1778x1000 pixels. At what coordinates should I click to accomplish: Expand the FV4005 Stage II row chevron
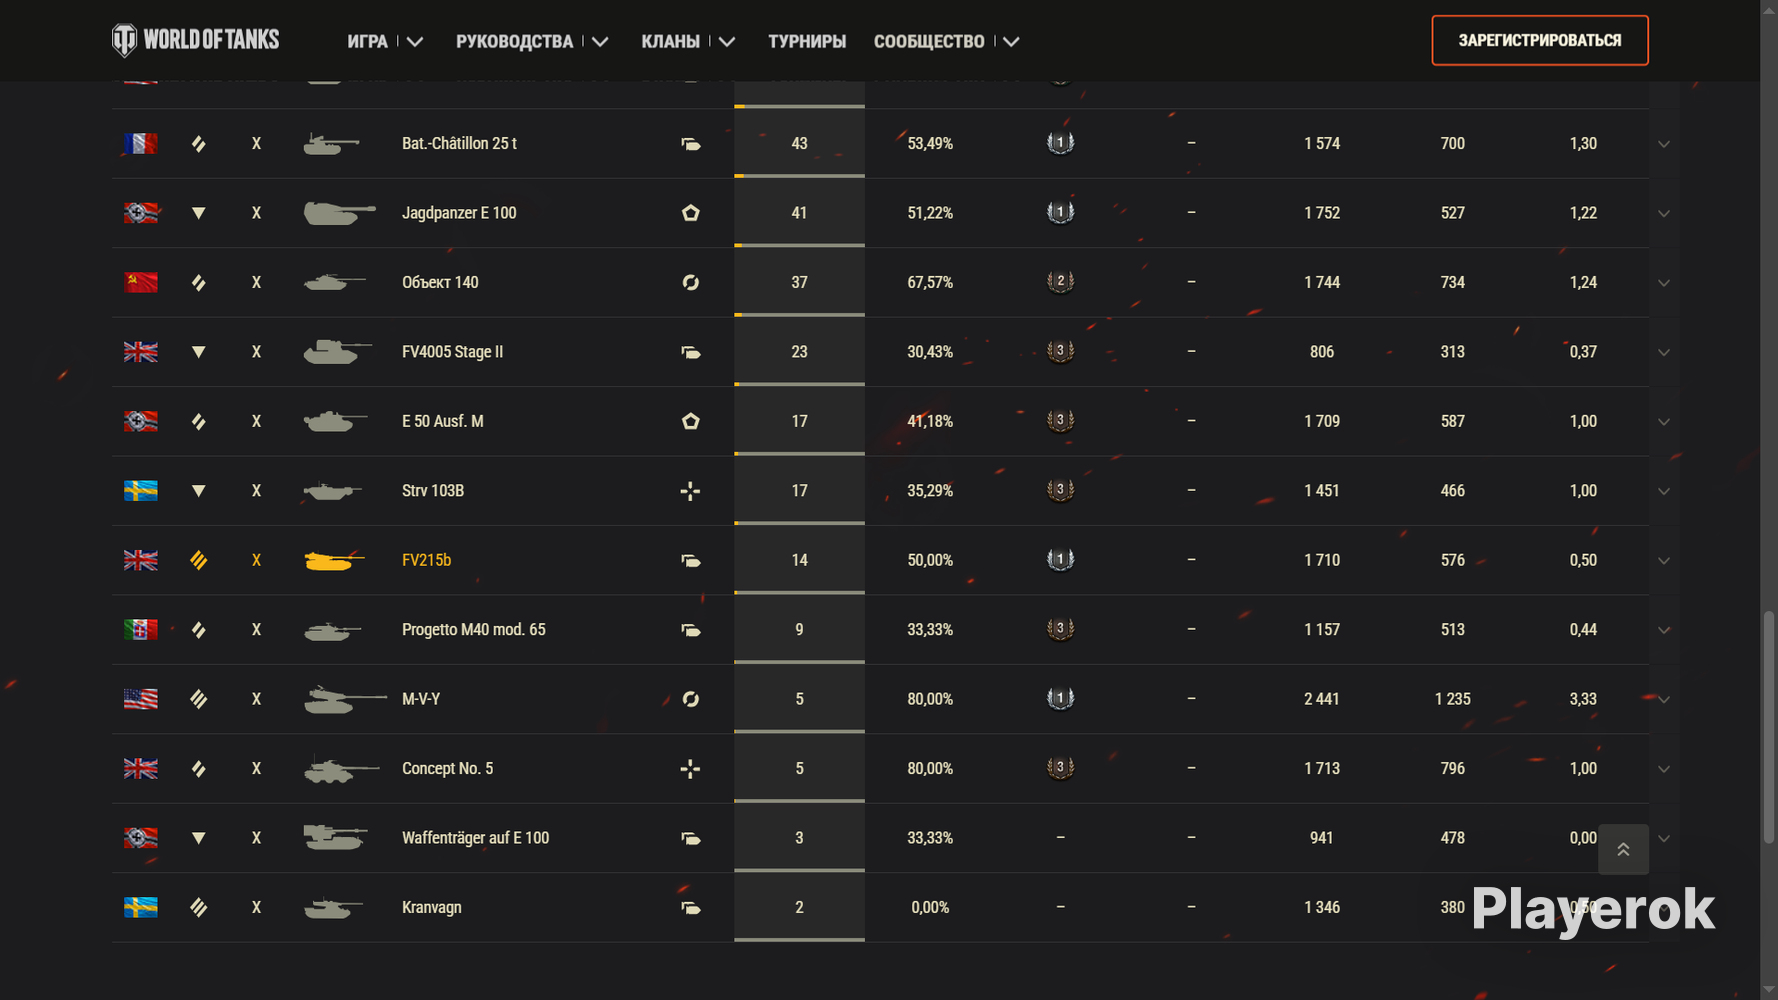point(1664,352)
